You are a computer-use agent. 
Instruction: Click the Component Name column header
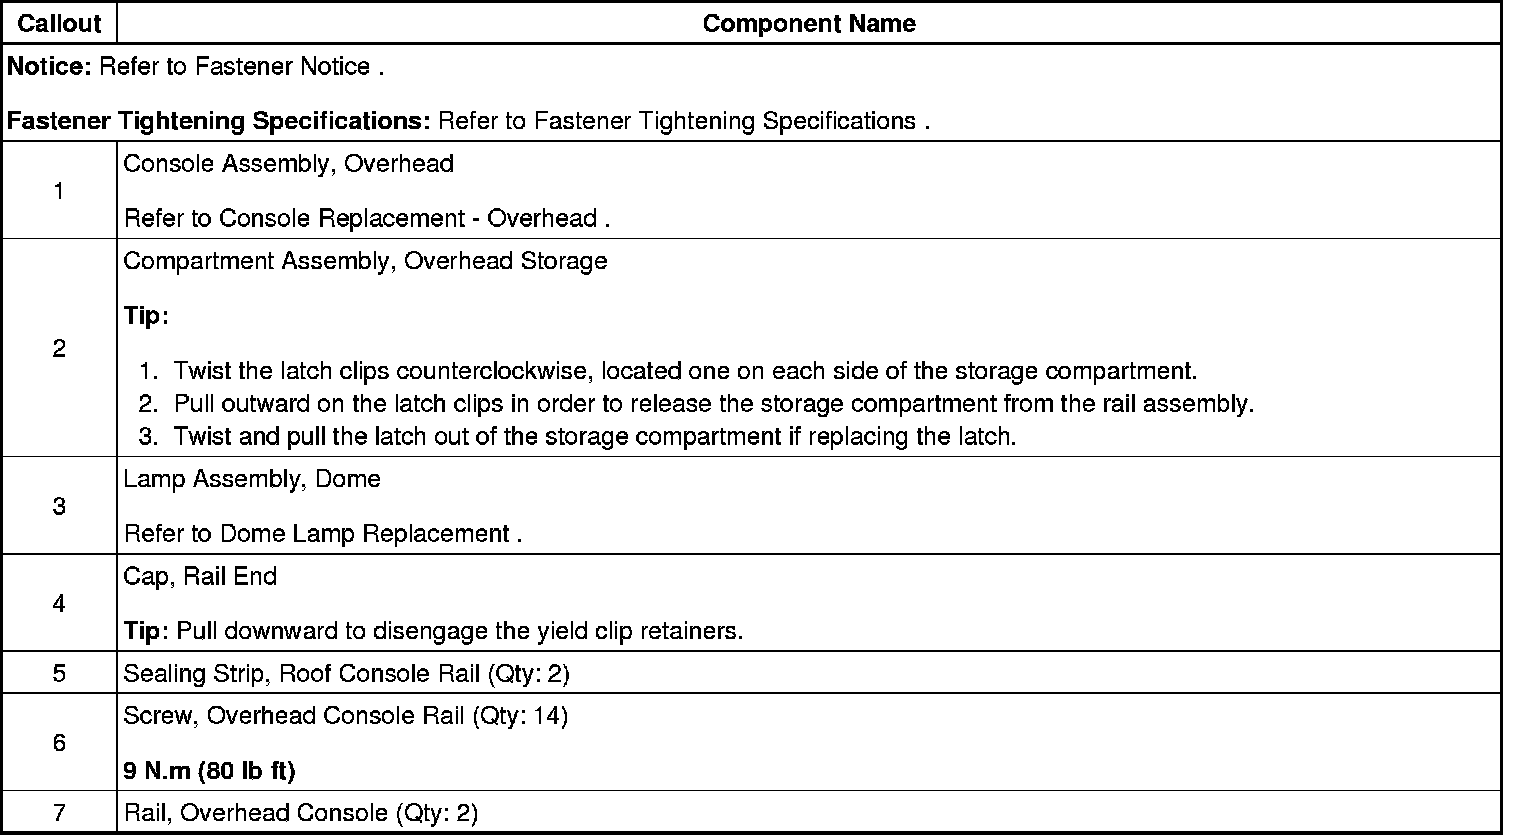[x=808, y=23]
